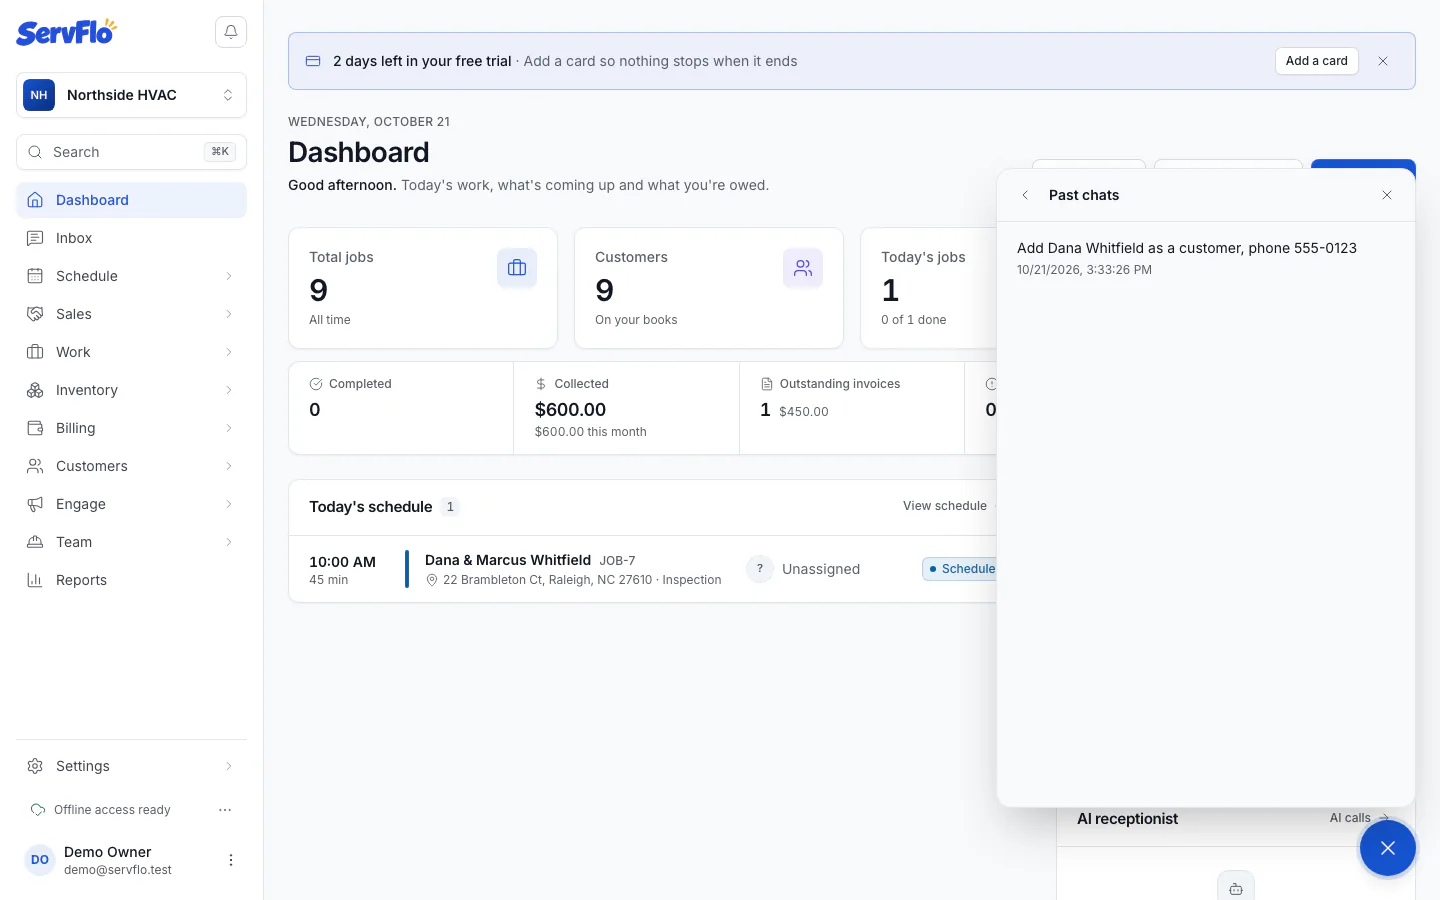The height and width of the screenshot is (900, 1440).
Task: Open Reports from the sidebar
Action: (x=131, y=580)
